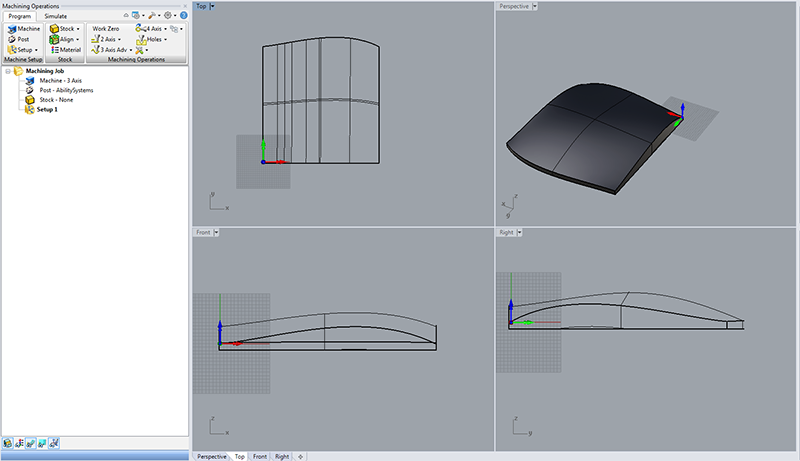The width and height of the screenshot is (800, 461).
Task: Click the fourth display toggle at panel bottom
Action: (x=42, y=444)
